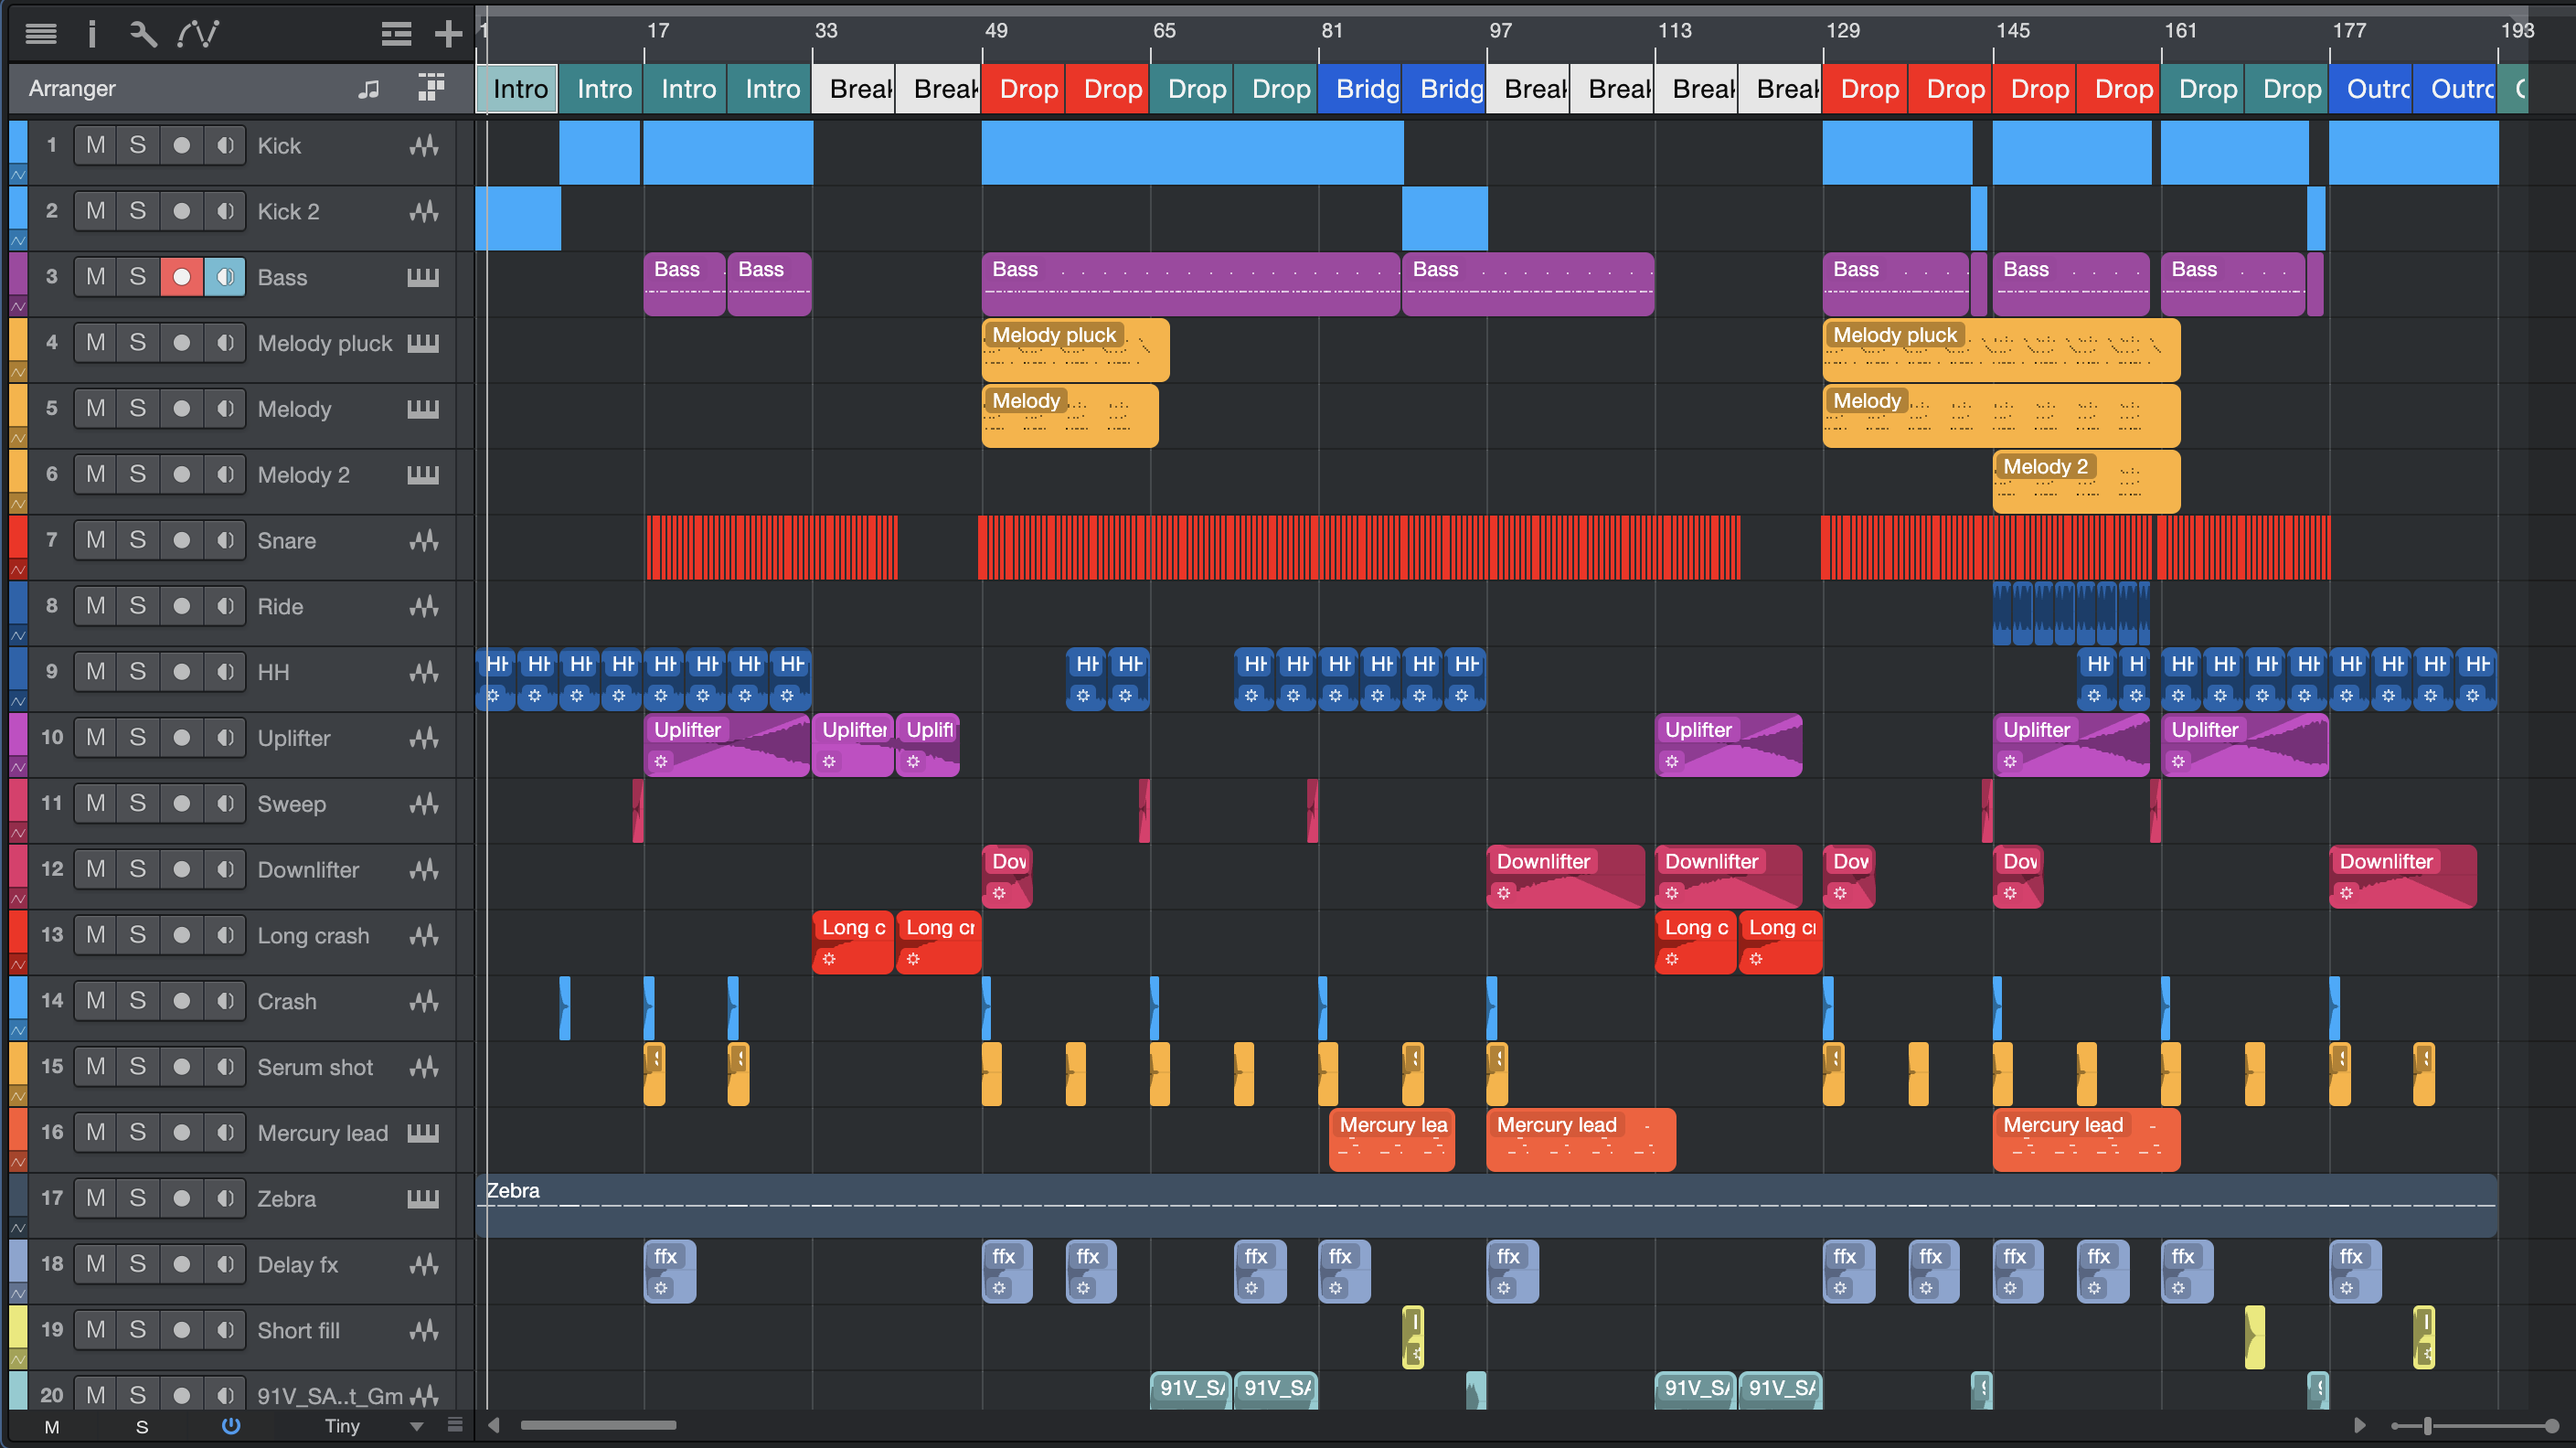Disable record arm on Bass track
Viewport: 2576px width, 1448px height.
point(181,277)
